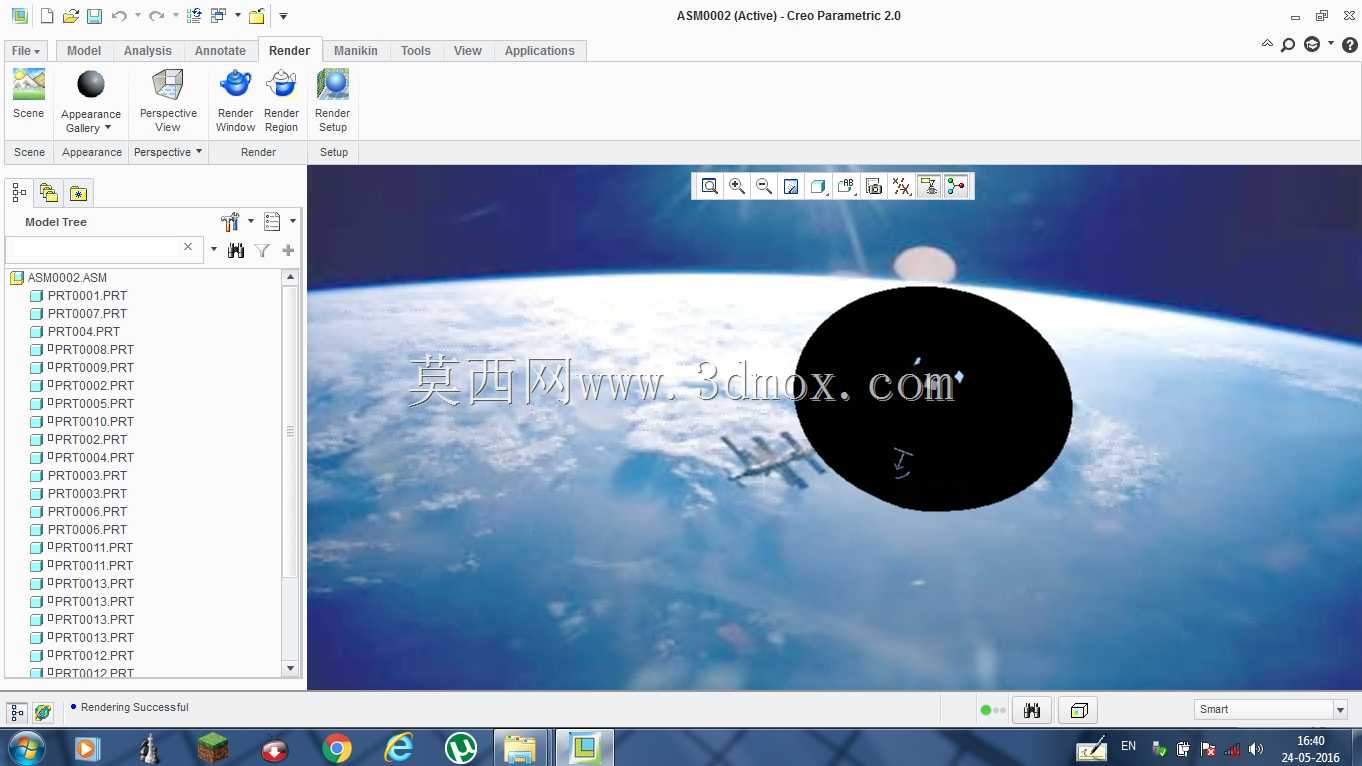
Task: Switch to Model Tree navigator tab
Action: [x=19, y=192]
